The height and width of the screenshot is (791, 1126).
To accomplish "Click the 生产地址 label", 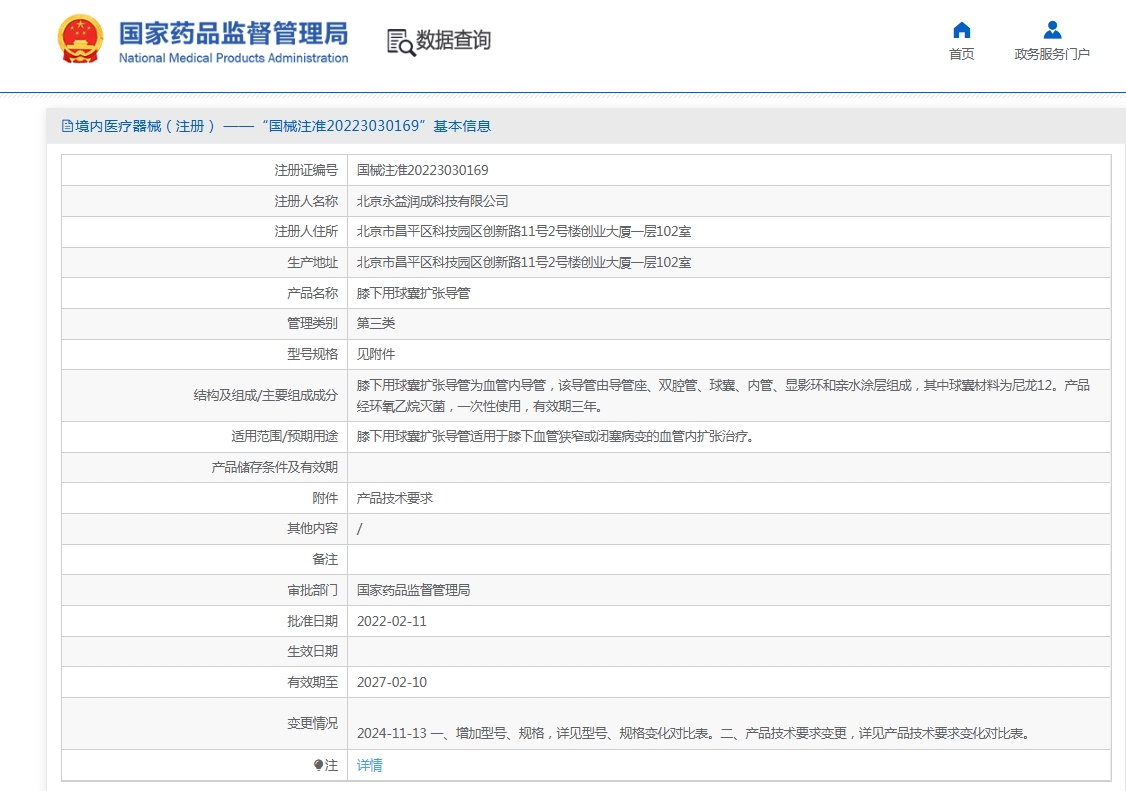I will point(312,262).
